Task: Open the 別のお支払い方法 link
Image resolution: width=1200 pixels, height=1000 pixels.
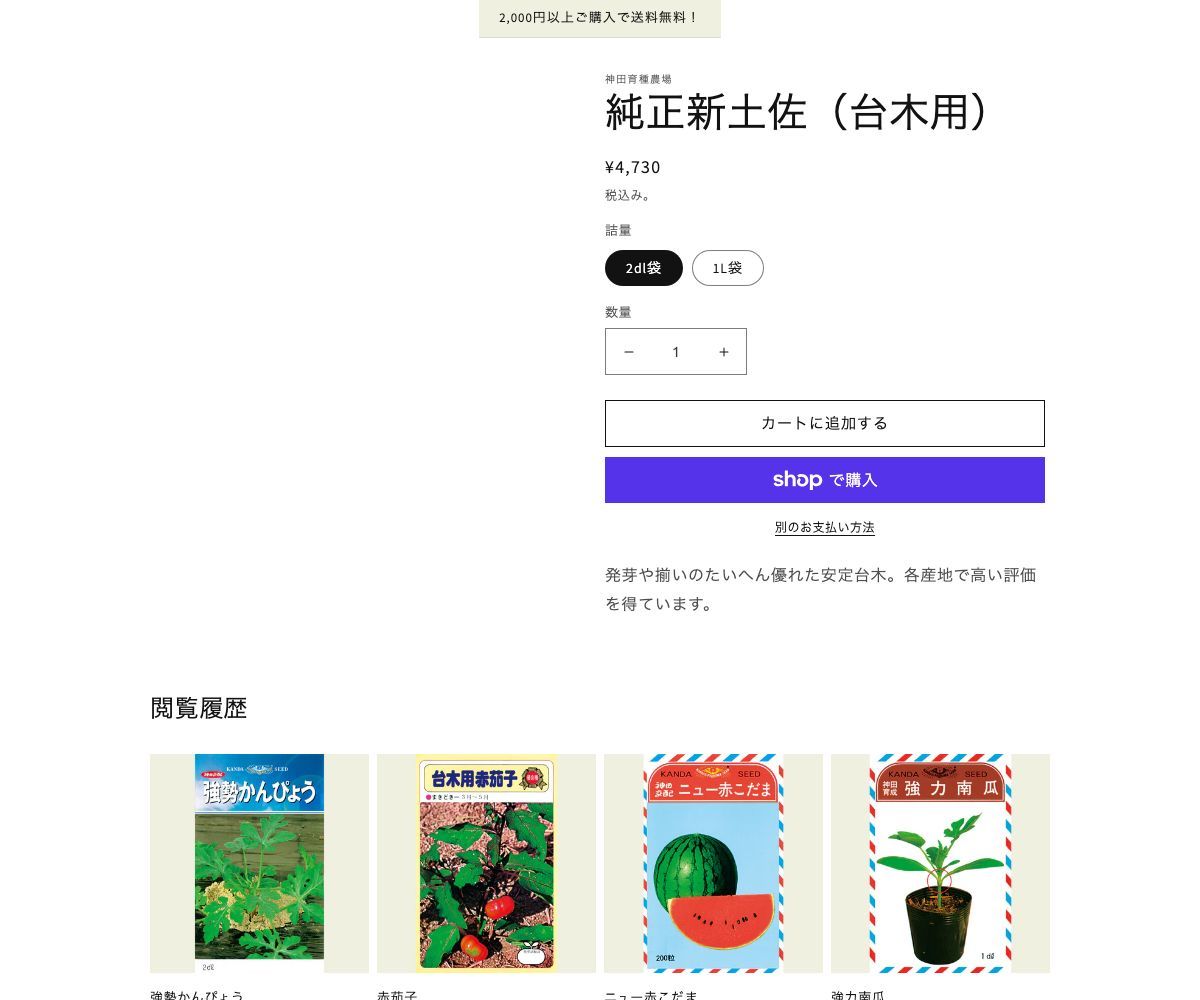Action: pyautogui.click(x=825, y=527)
